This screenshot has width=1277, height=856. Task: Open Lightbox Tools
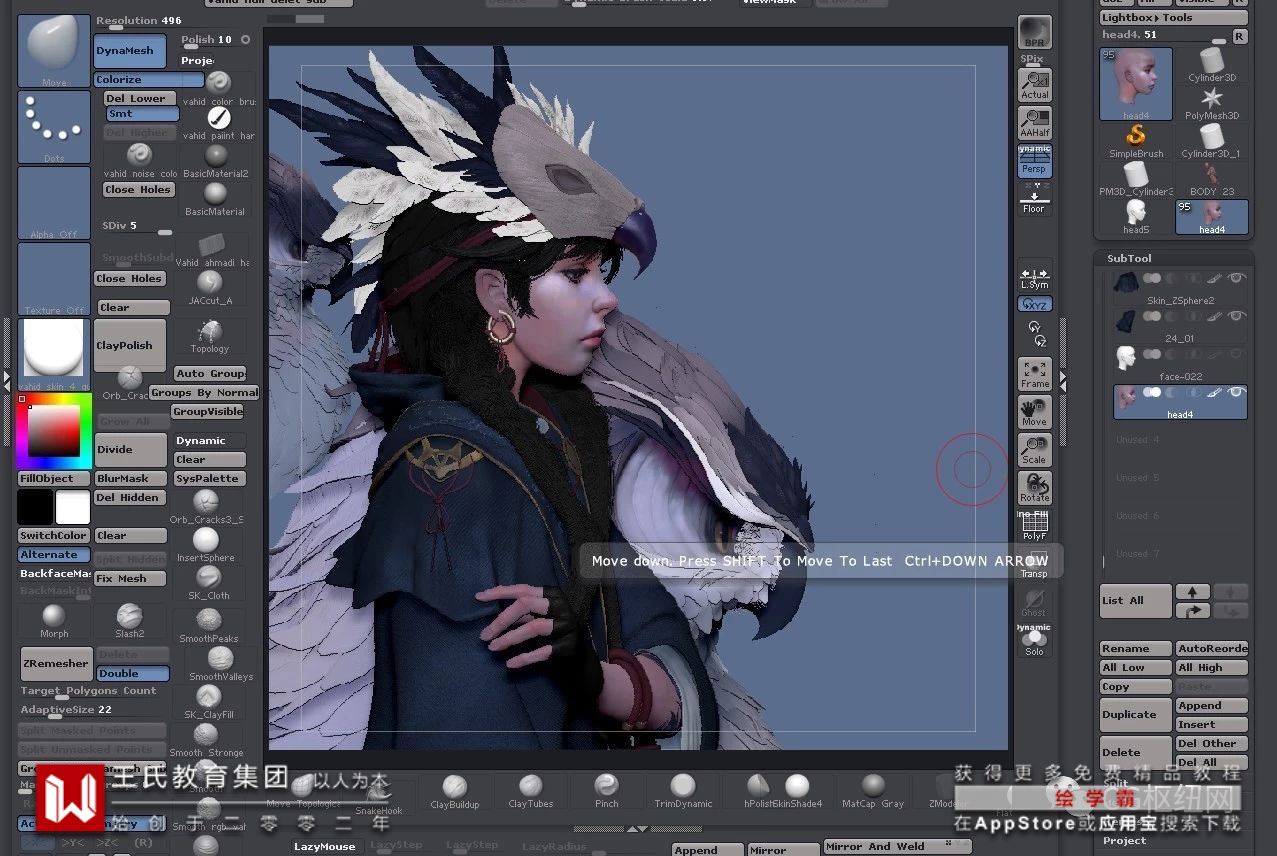pos(1174,17)
